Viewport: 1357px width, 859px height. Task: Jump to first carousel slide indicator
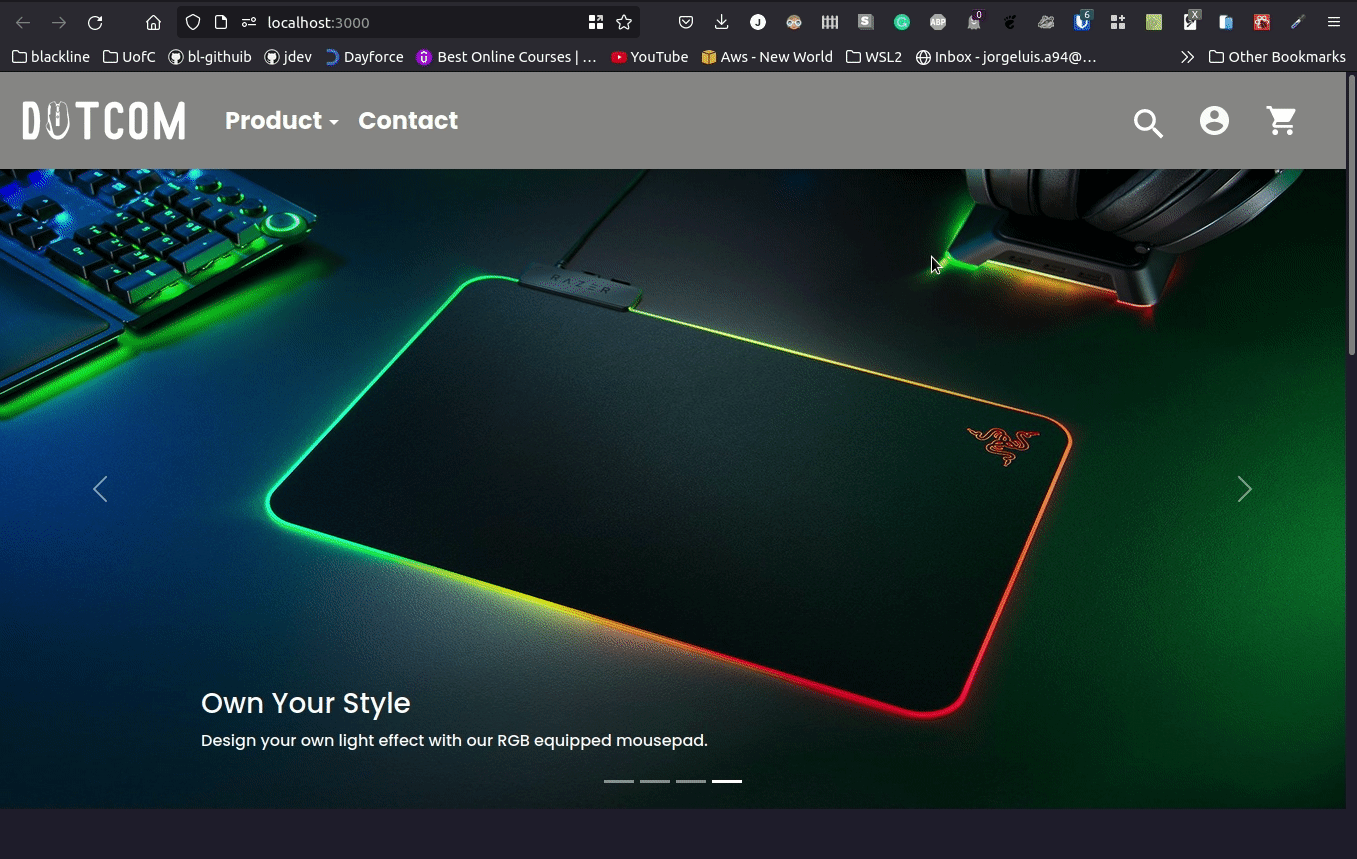tap(619, 781)
